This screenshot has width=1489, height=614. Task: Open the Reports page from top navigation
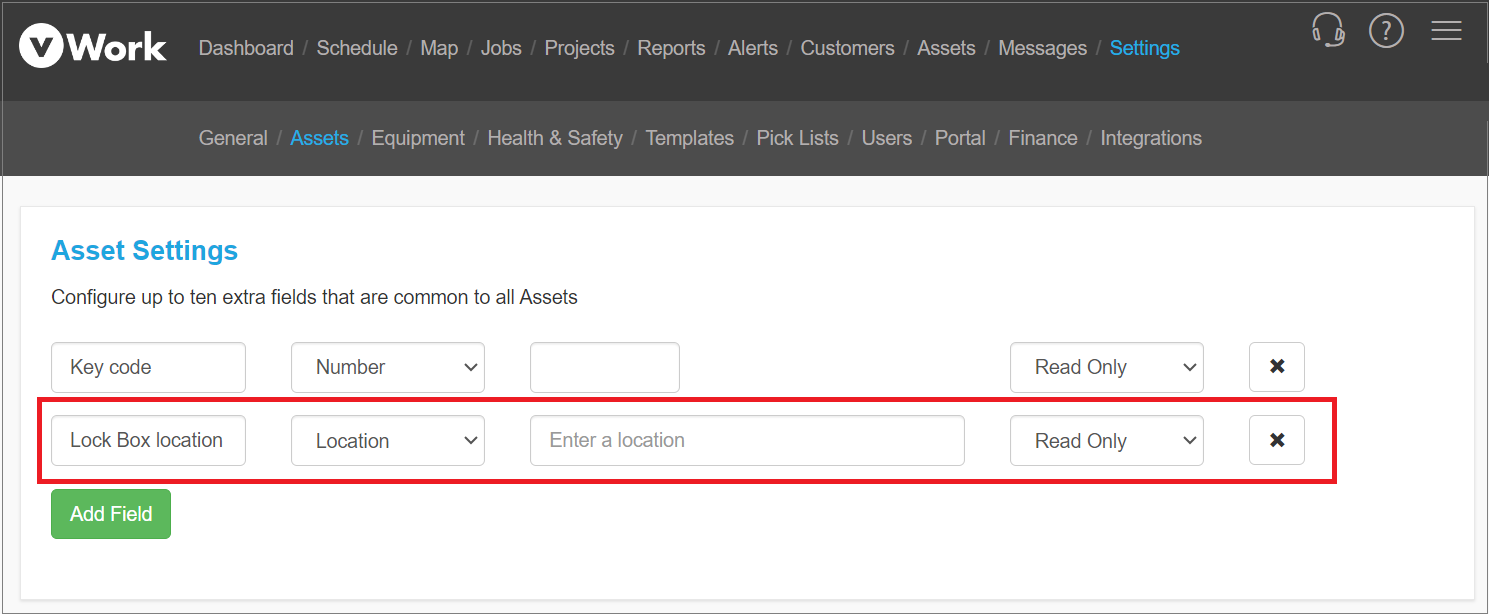click(671, 47)
